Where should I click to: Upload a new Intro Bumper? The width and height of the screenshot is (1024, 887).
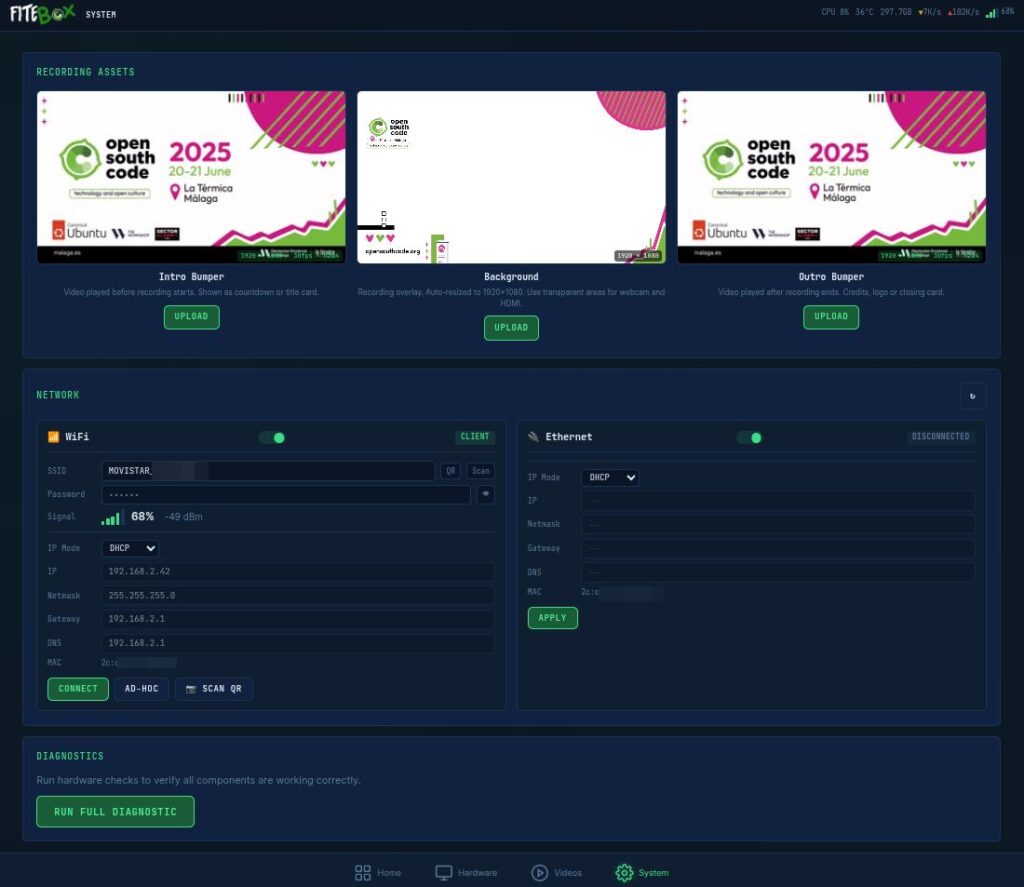(x=191, y=317)
